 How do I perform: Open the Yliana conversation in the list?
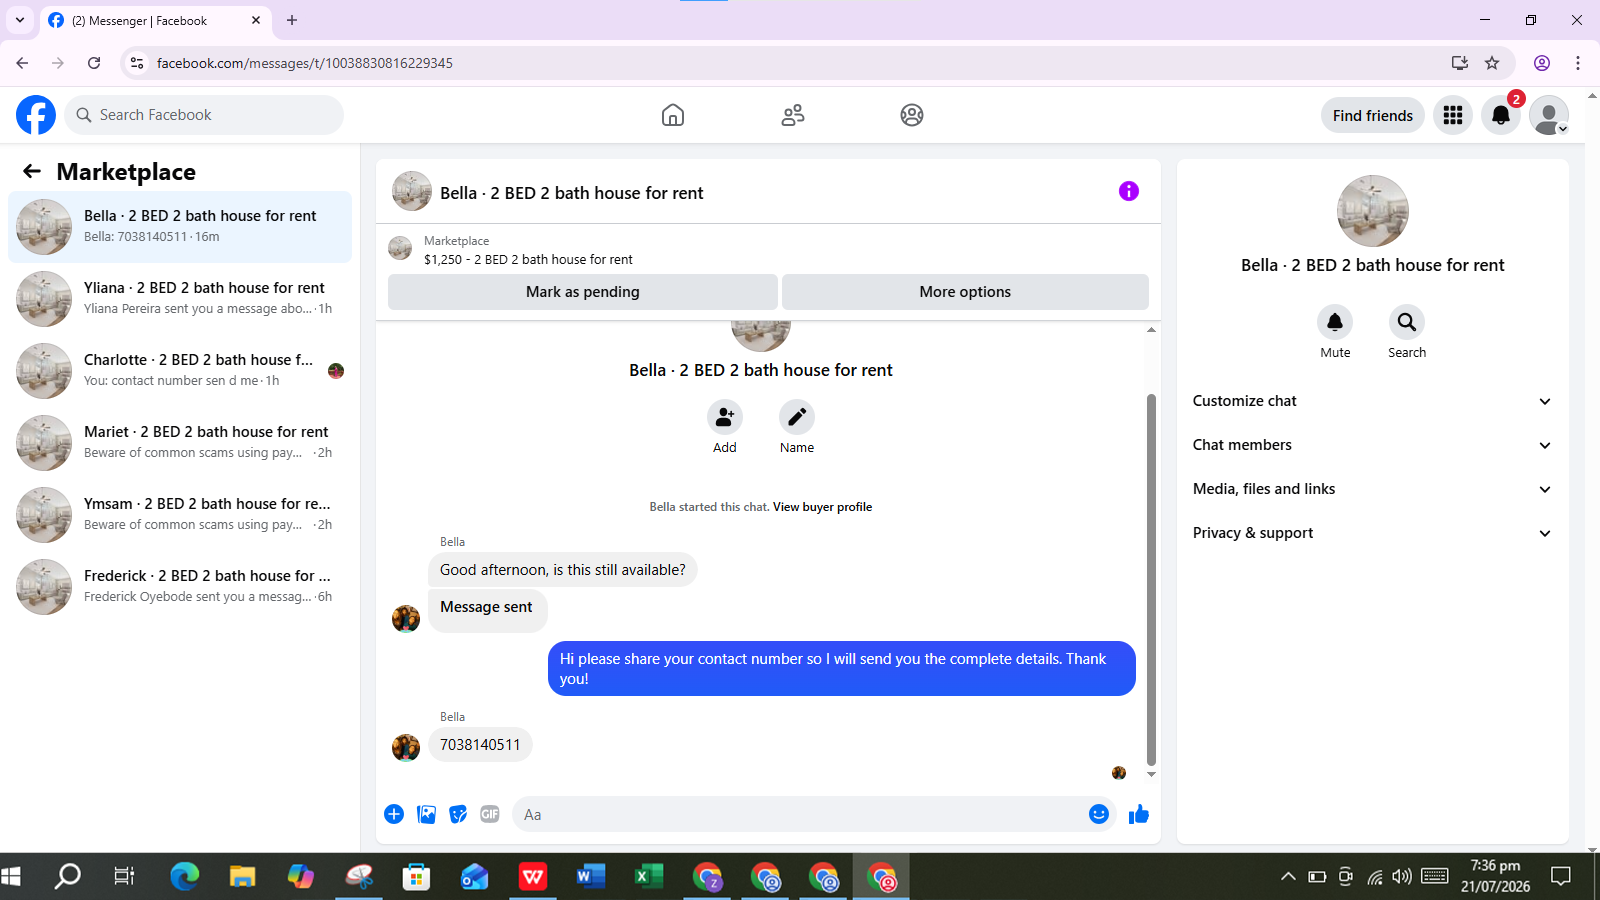[x=180, y=299]
